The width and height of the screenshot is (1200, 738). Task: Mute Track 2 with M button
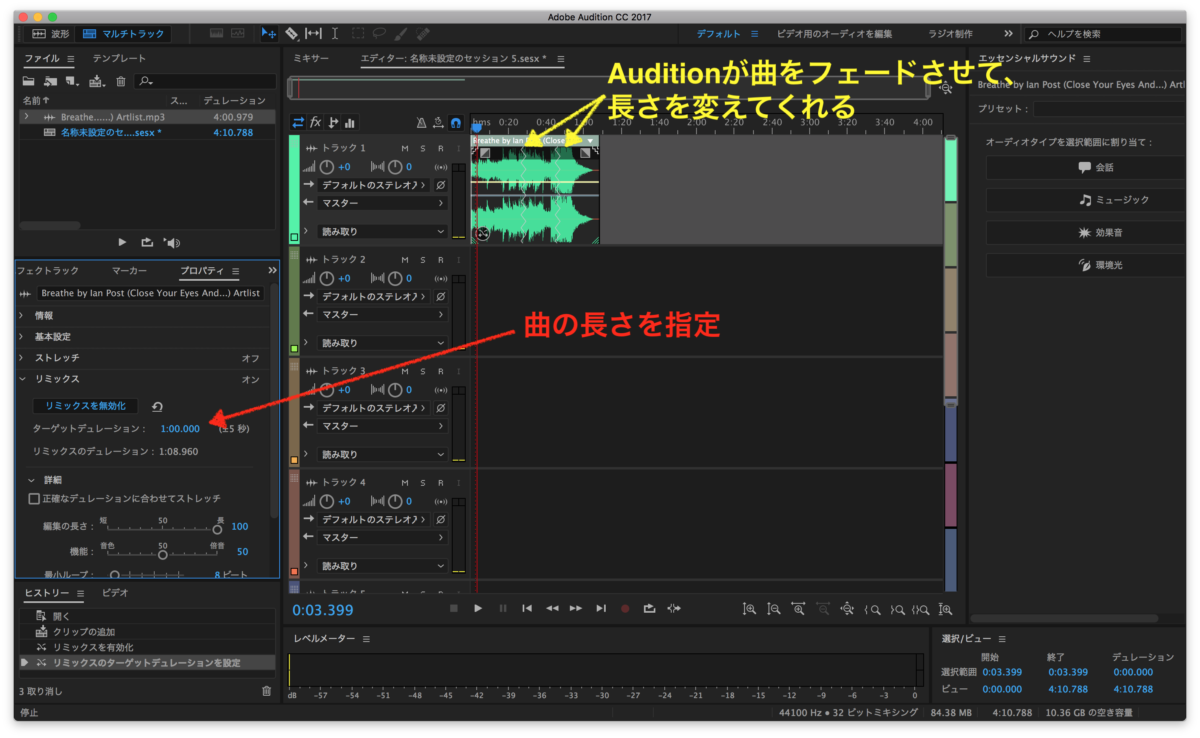[405, 260]
